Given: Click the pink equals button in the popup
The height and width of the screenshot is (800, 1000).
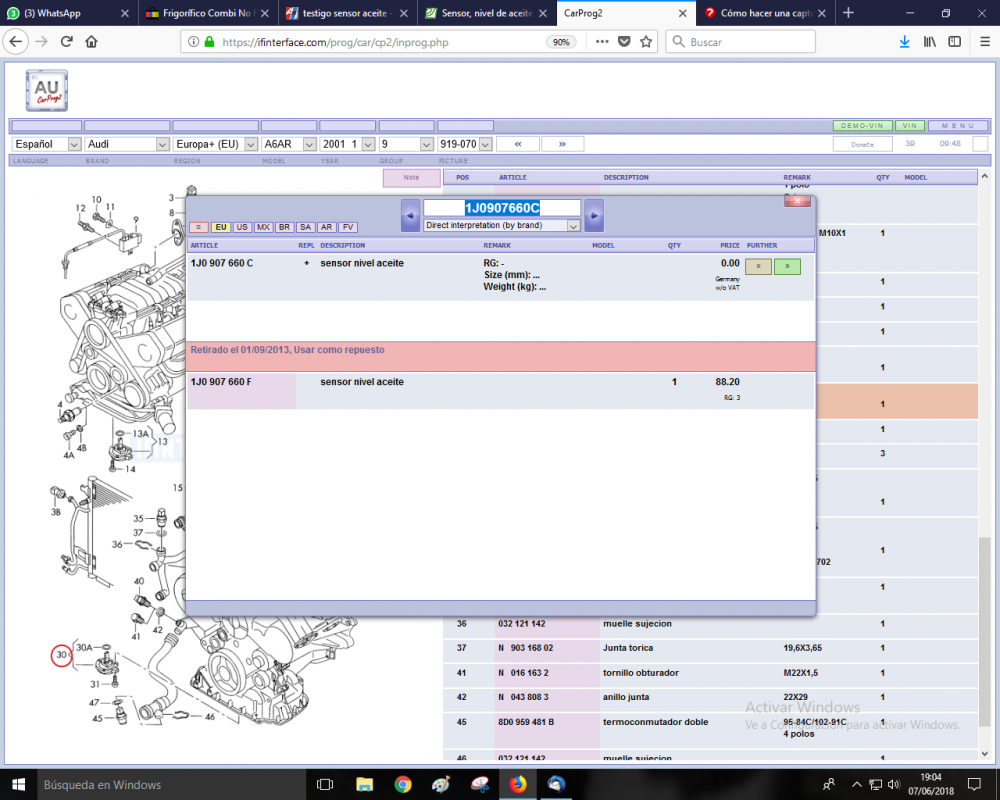Looking at the screenshot, I should [198, 227].
